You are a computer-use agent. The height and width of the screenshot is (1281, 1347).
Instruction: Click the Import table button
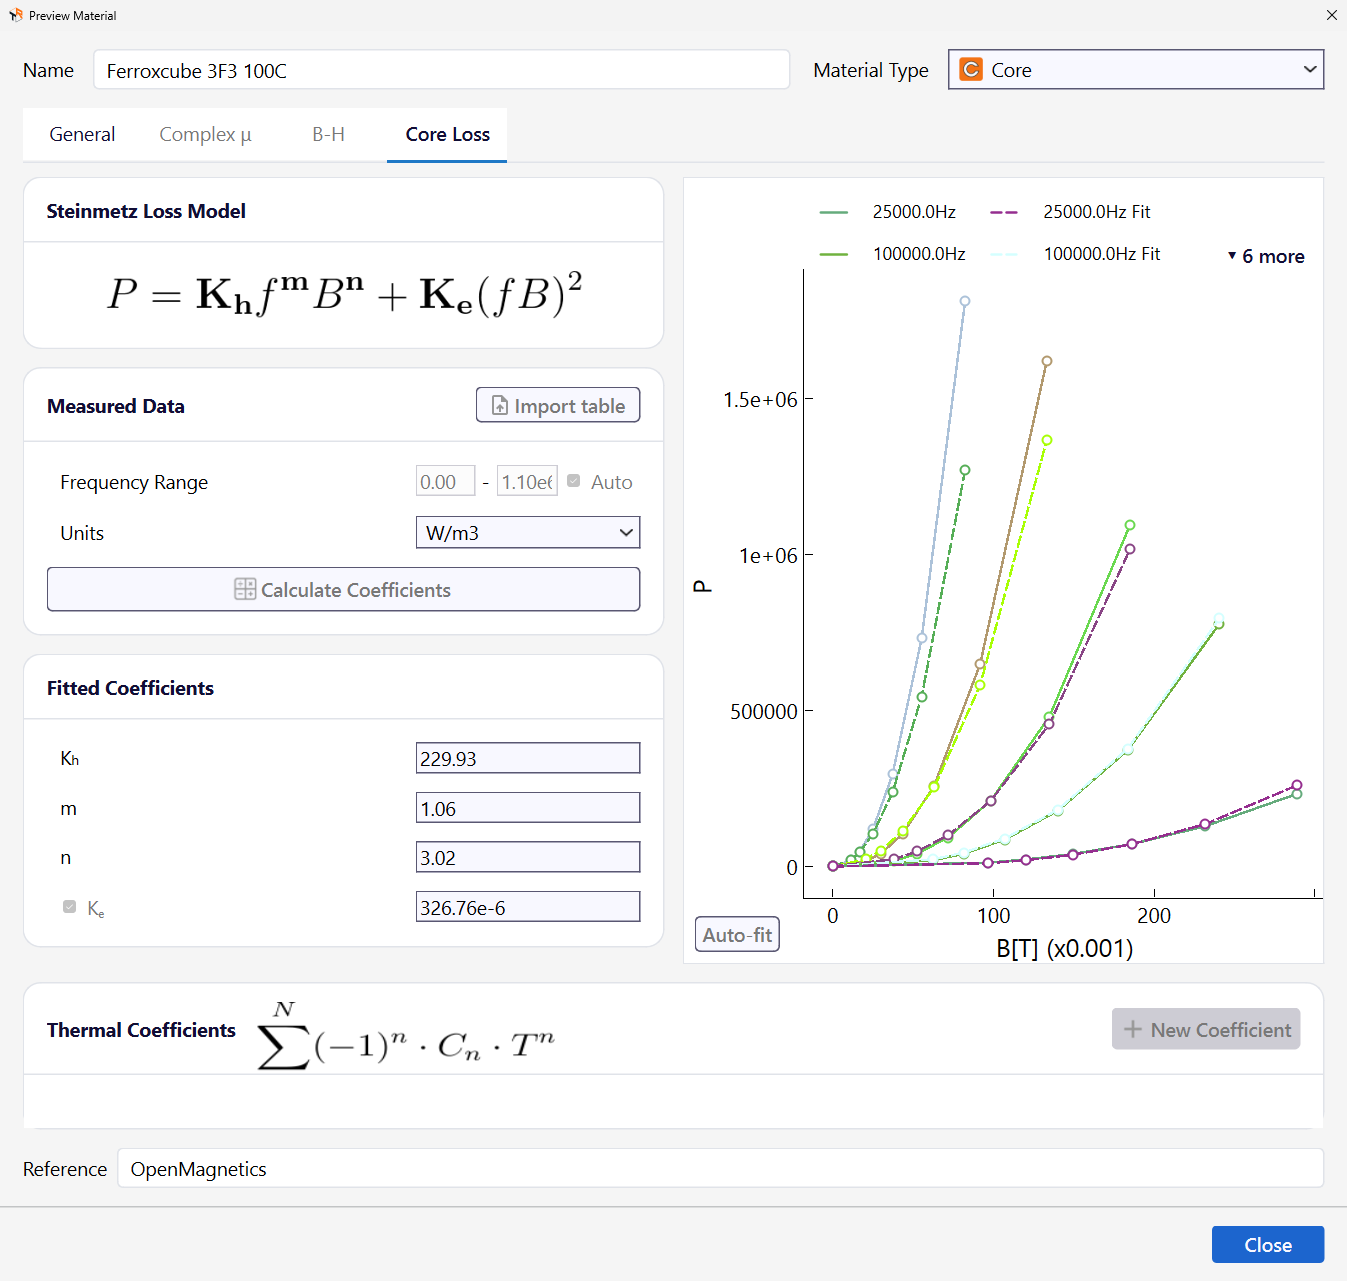pos(558,405)
